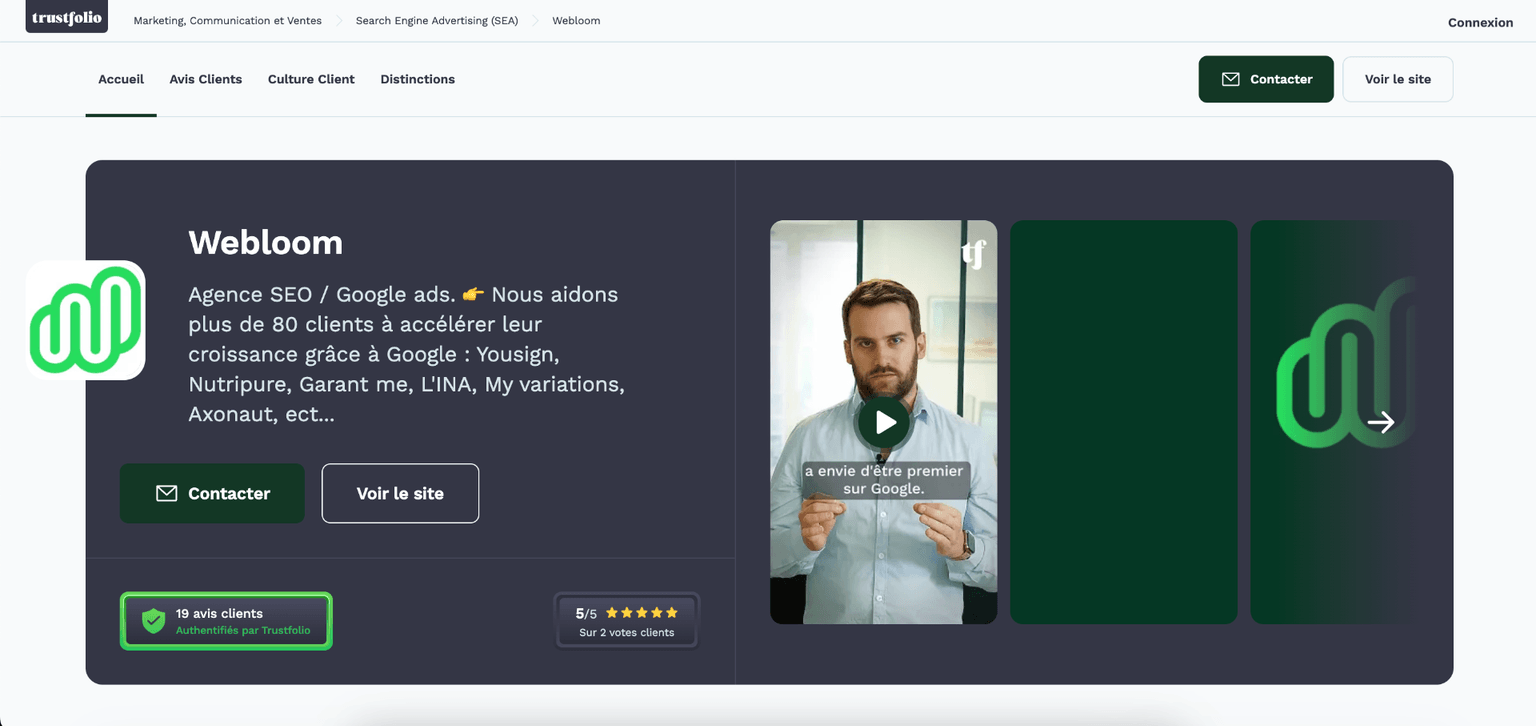Open the Connexion login link
The width and height of the screenshot is (1536, 726).
pyautogui.click(x=1480, y=22)
